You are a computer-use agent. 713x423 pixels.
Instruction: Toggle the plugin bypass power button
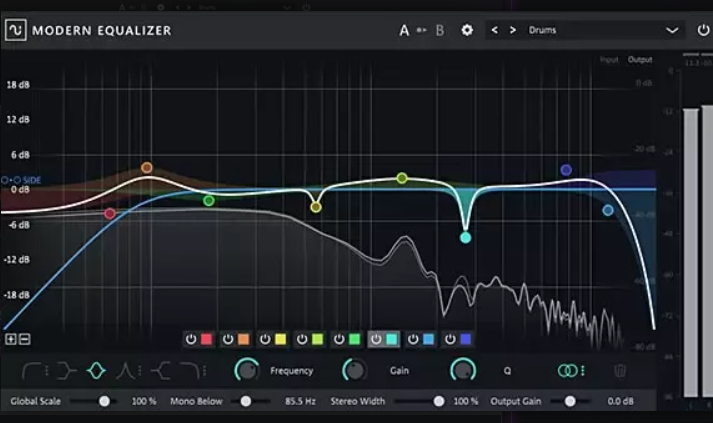point(703,30)
